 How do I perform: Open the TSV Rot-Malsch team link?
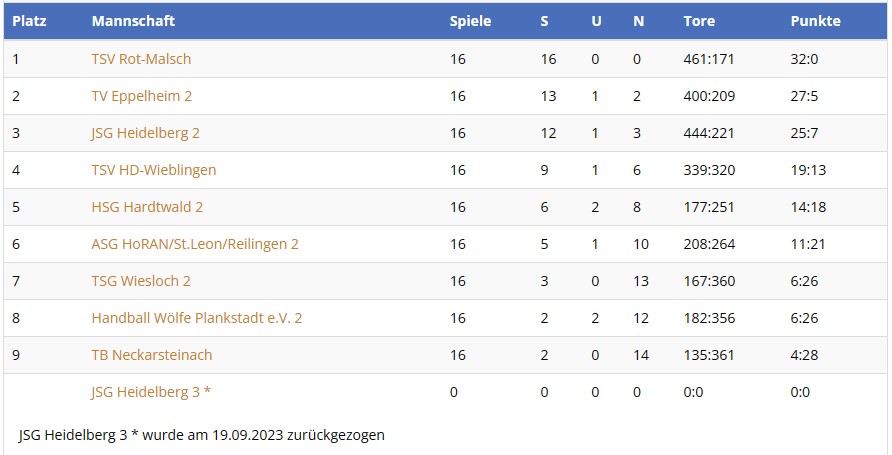(x=141, y=59)
